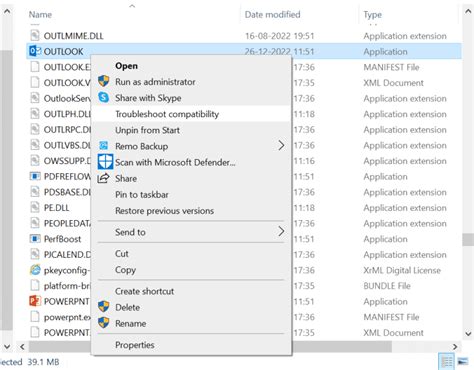This screenshot has height=370, width=474.
Task: Click the 16-08-2022 19:51 date cell
Action: tap(280, 36)
